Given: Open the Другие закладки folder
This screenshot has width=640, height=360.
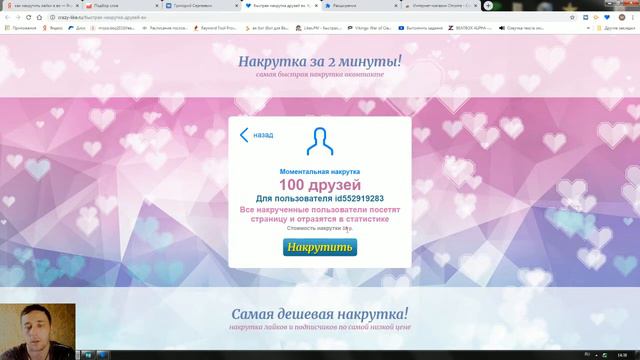Looking at the screenshot, I should pos(616,28).
